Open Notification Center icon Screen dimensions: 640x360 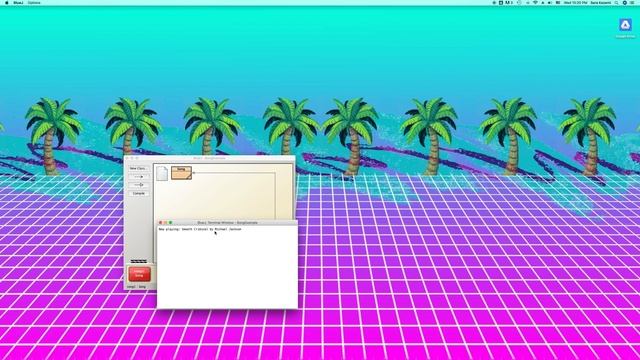point(632,2)
